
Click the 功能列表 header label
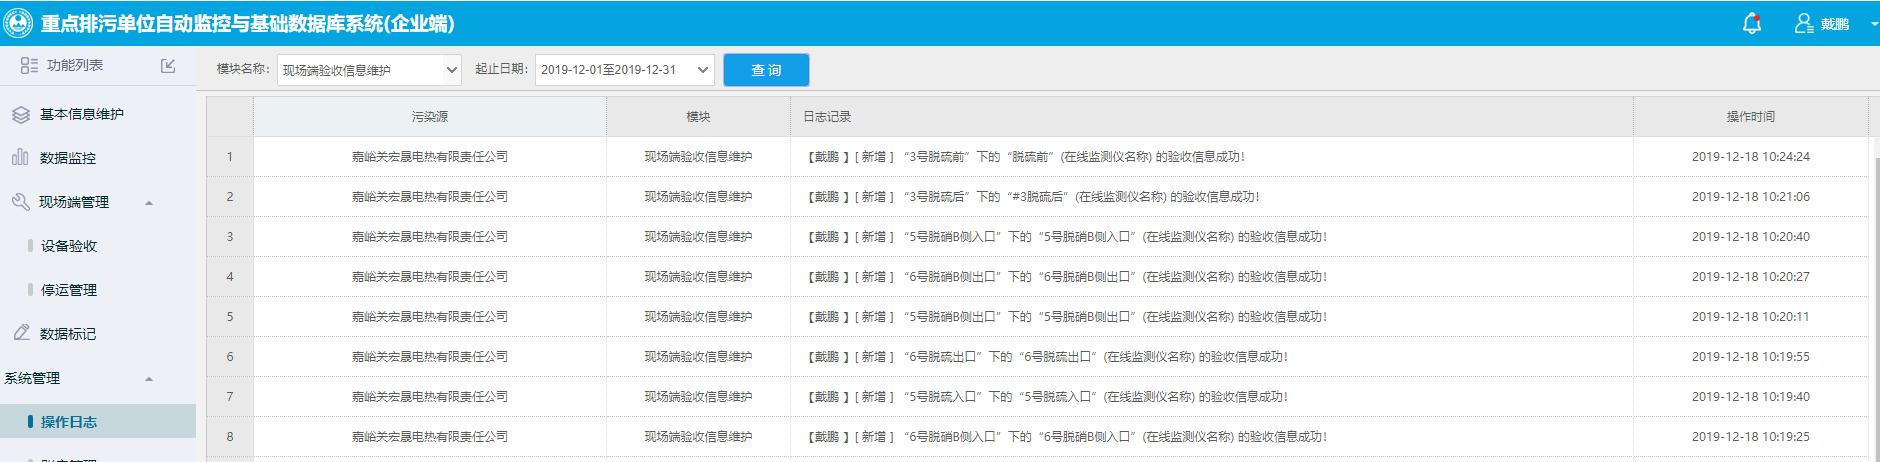tap(75, 65)
